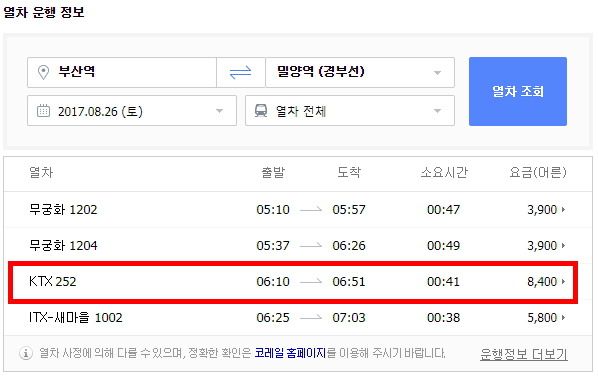The image size is (598, 376).
Task: Click the train icon beside 열차 전체
Action: coord(261,111)
